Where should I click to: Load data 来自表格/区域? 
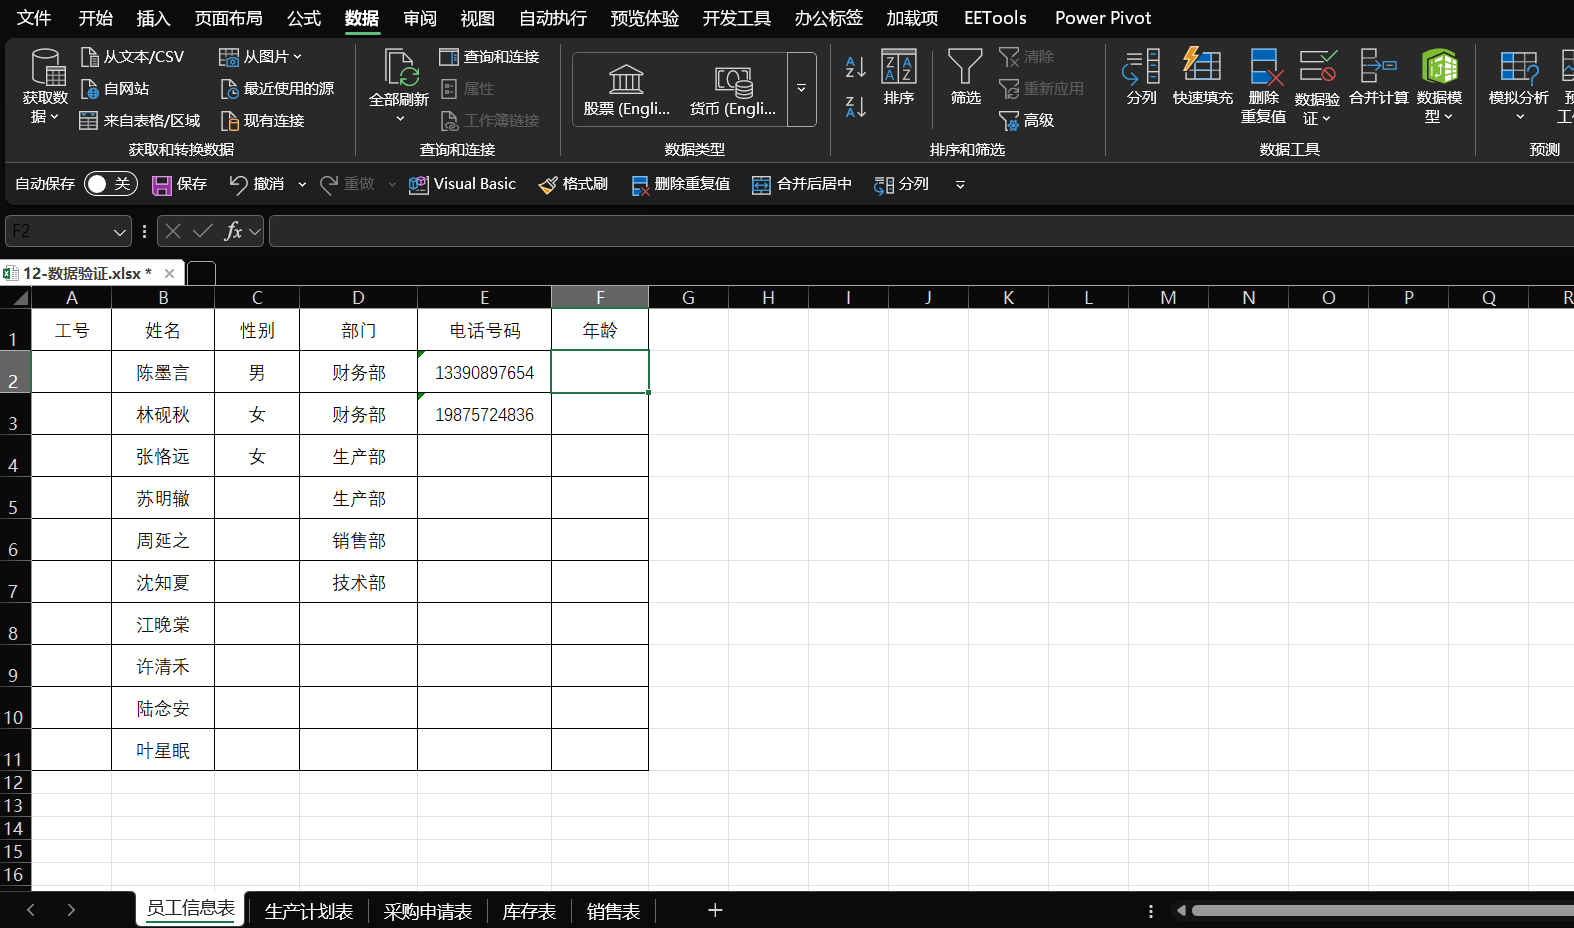click(140, 121)
